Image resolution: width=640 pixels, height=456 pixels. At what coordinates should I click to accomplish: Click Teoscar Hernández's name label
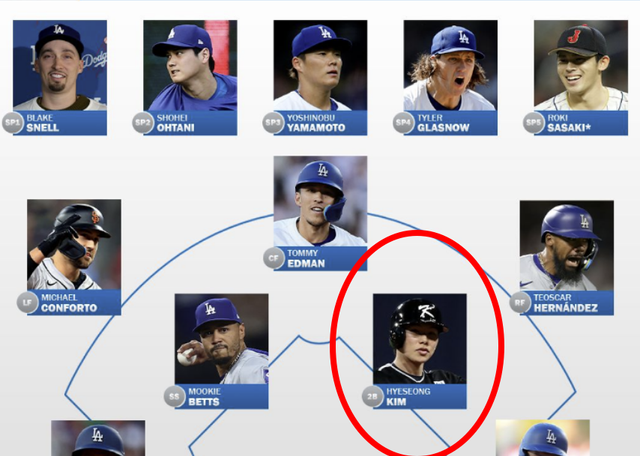pos(567,303)
